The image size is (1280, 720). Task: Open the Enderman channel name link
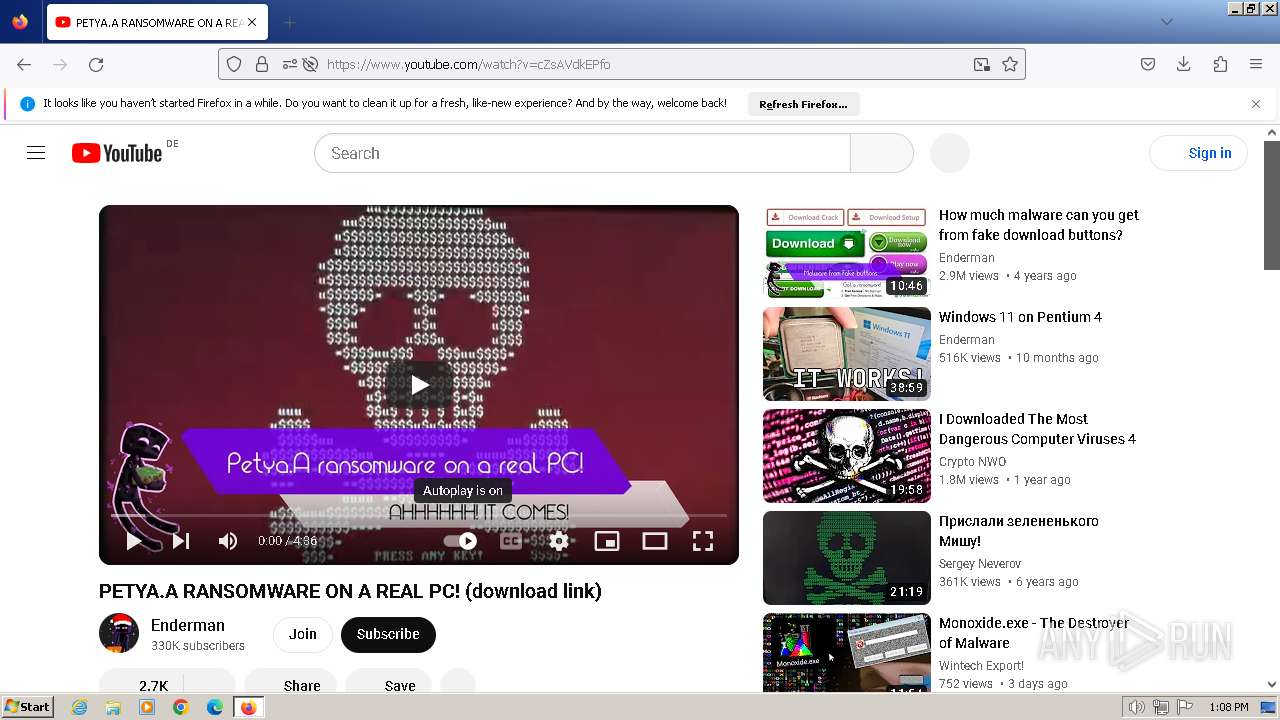[188, 625]
